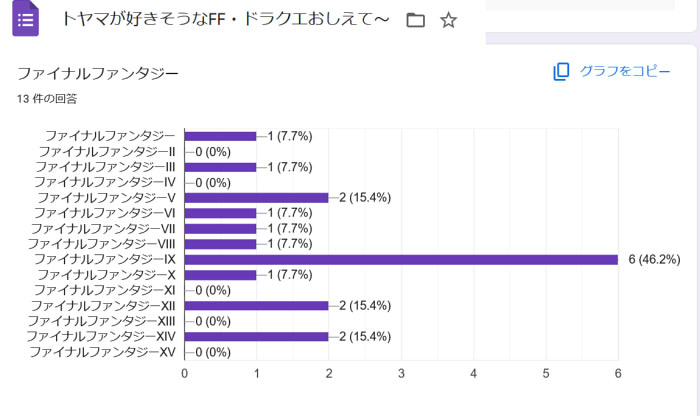Click the first ファイナルファンタジー bar
The height and width of the screenshot is (416, 700).
point(221,136)
